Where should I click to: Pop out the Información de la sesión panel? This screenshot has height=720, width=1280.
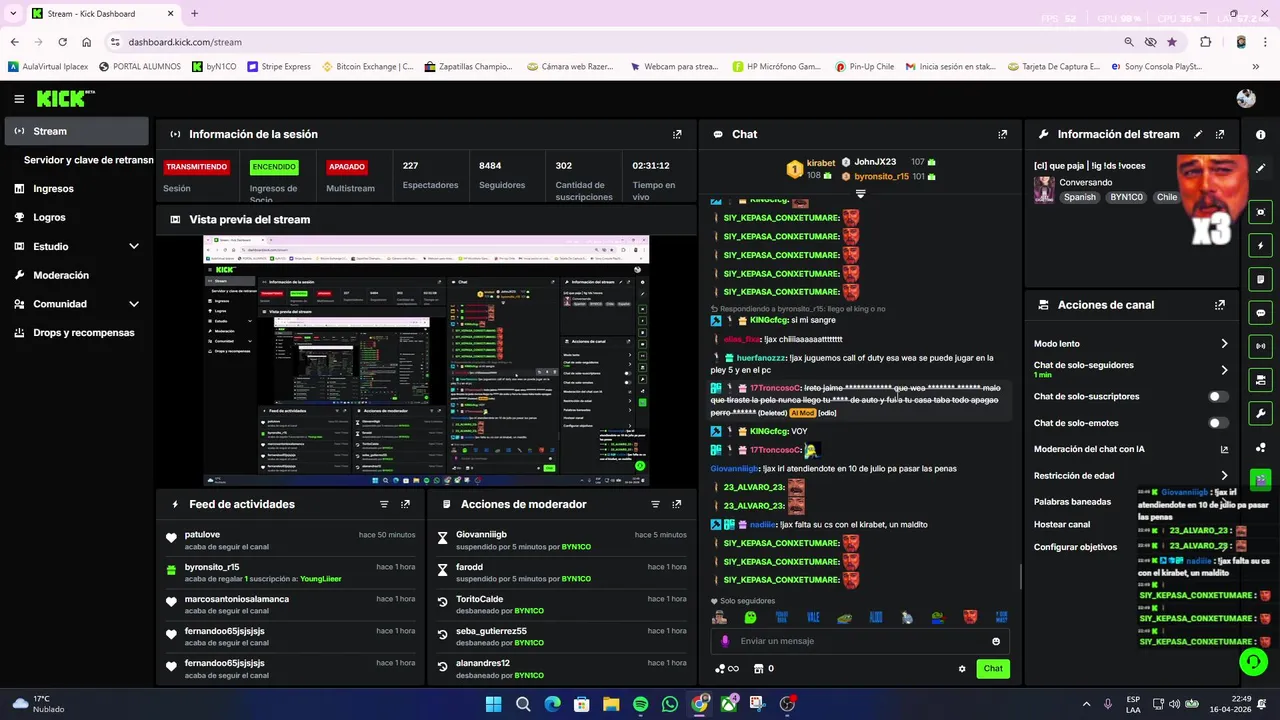click(x=677, y=134)
